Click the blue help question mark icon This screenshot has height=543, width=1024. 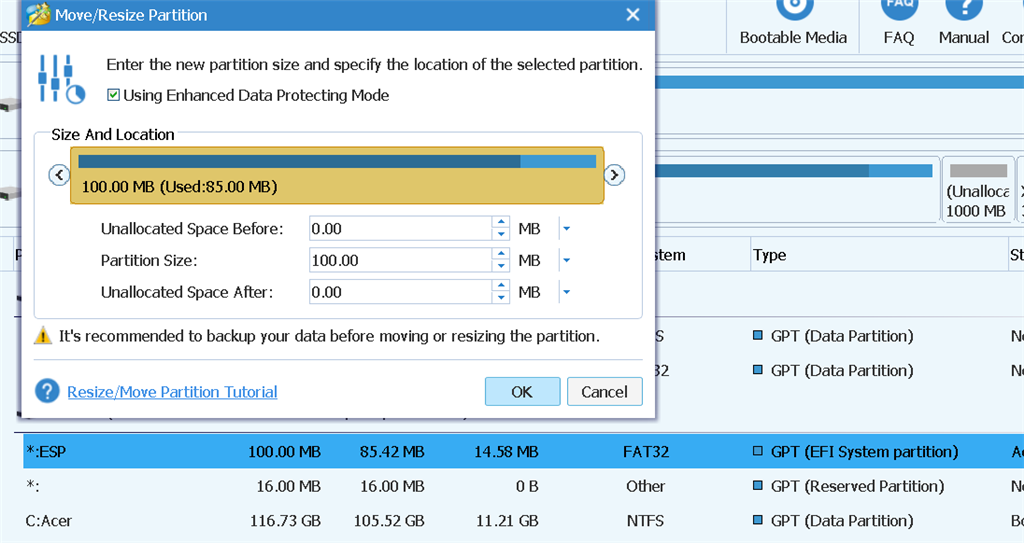coord(47,391)
